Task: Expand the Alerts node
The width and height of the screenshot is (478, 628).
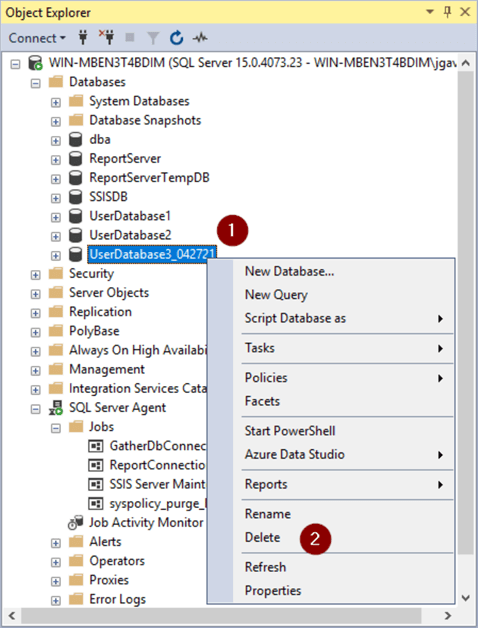Action: (x=56, y=543)
